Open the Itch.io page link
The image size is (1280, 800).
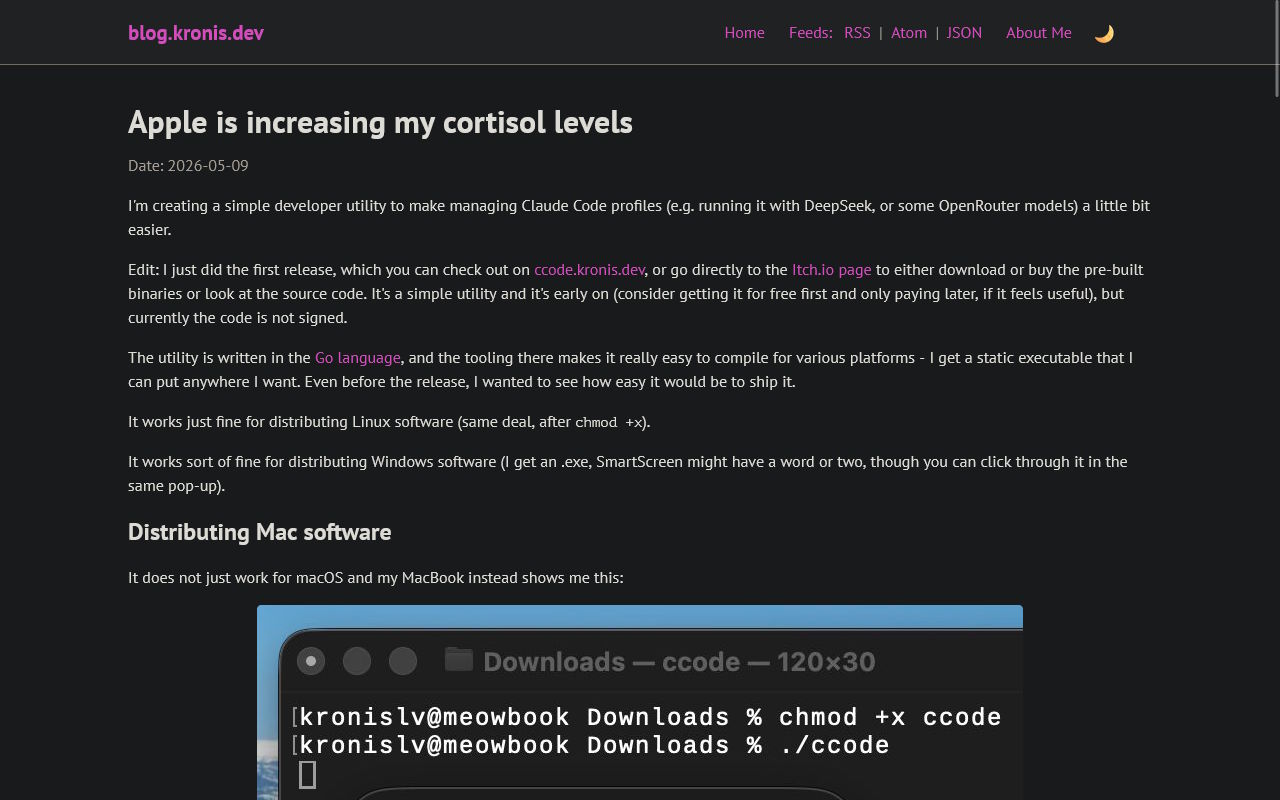(832, 270)
